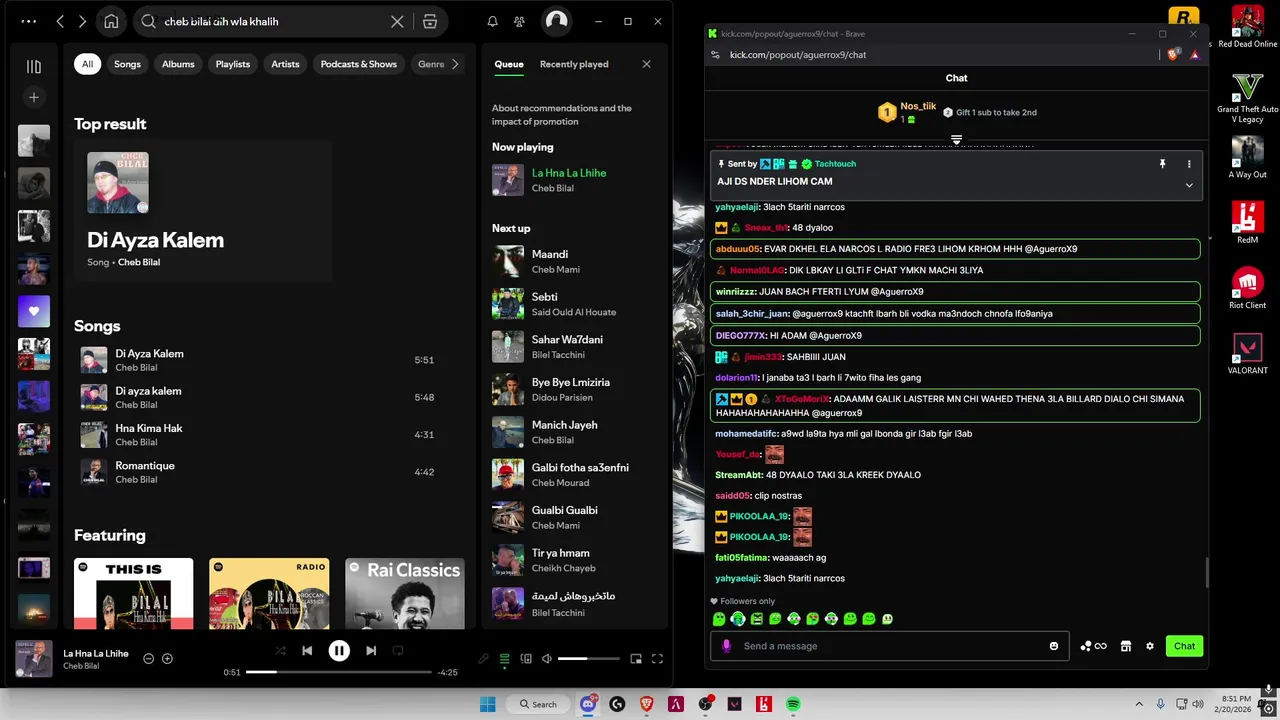This screenshot has height=720, width=1280.
Task: Play Hna Kima Hak in Songs list
Action: coord(259,435)
